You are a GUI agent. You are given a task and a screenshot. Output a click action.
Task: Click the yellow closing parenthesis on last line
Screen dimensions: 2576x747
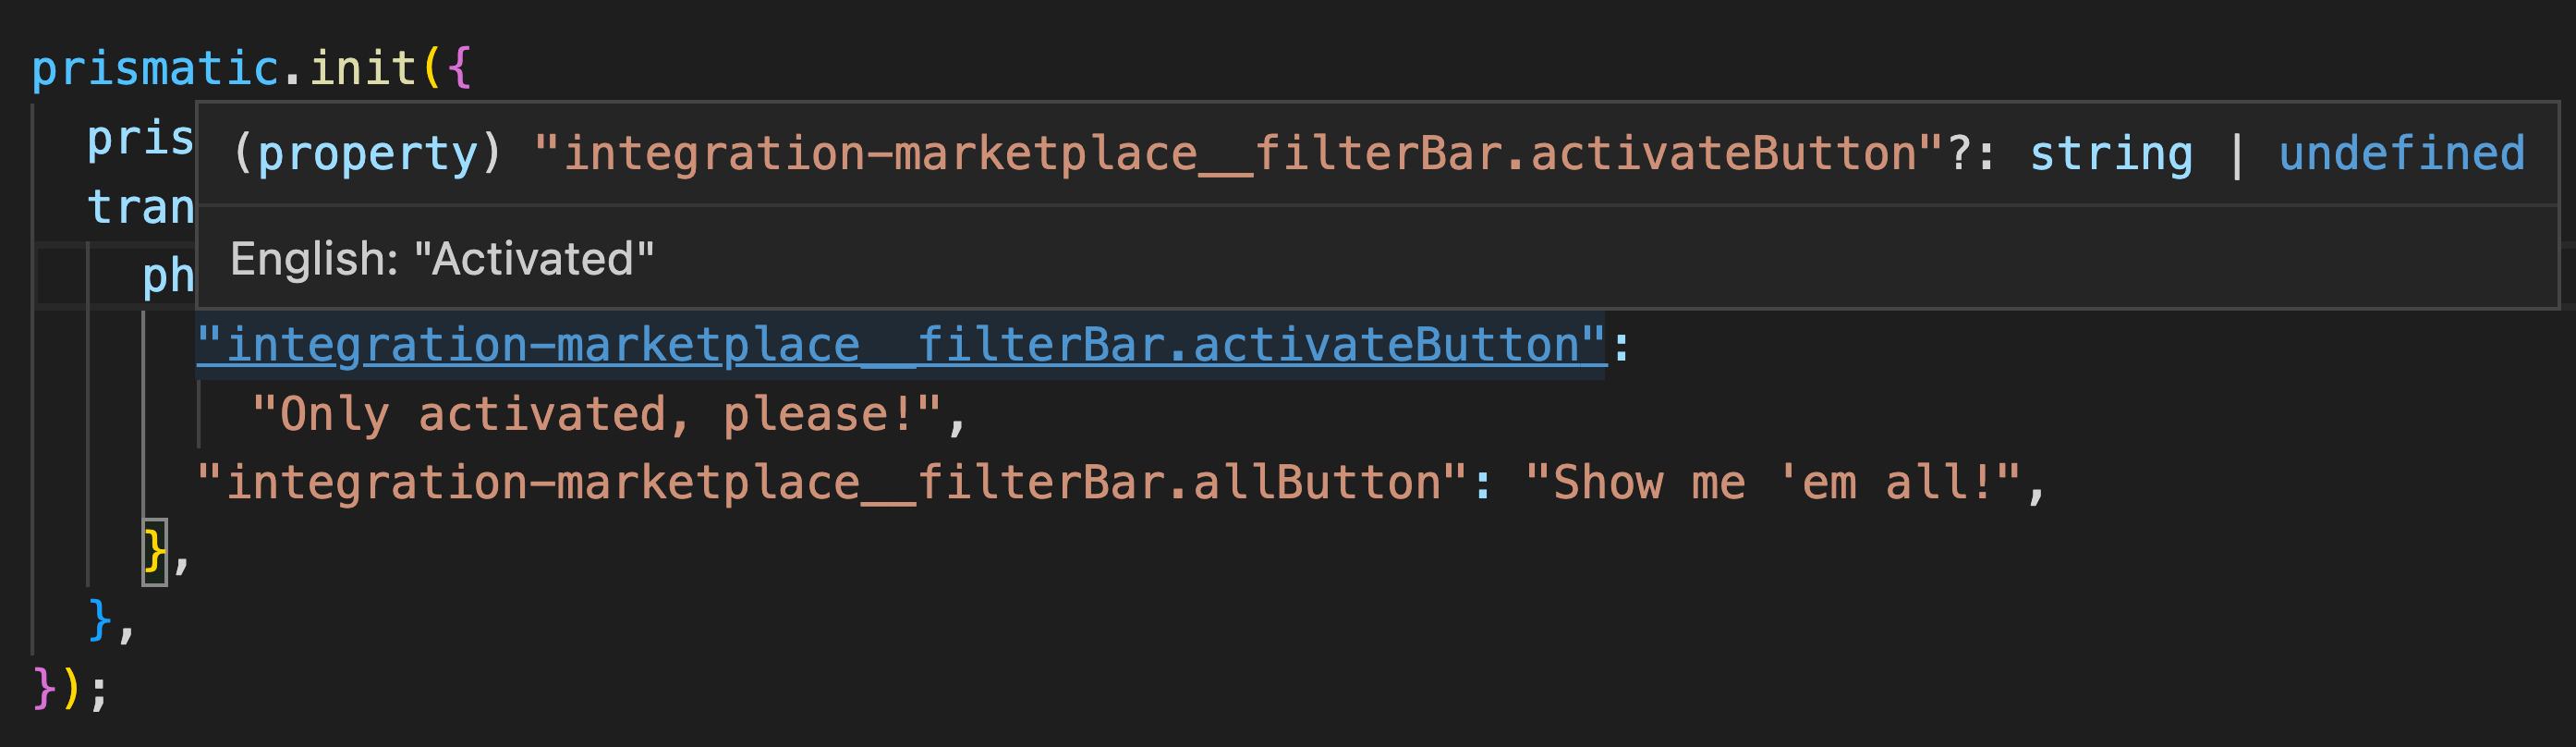pyautogui.click(x=71, y=689)
